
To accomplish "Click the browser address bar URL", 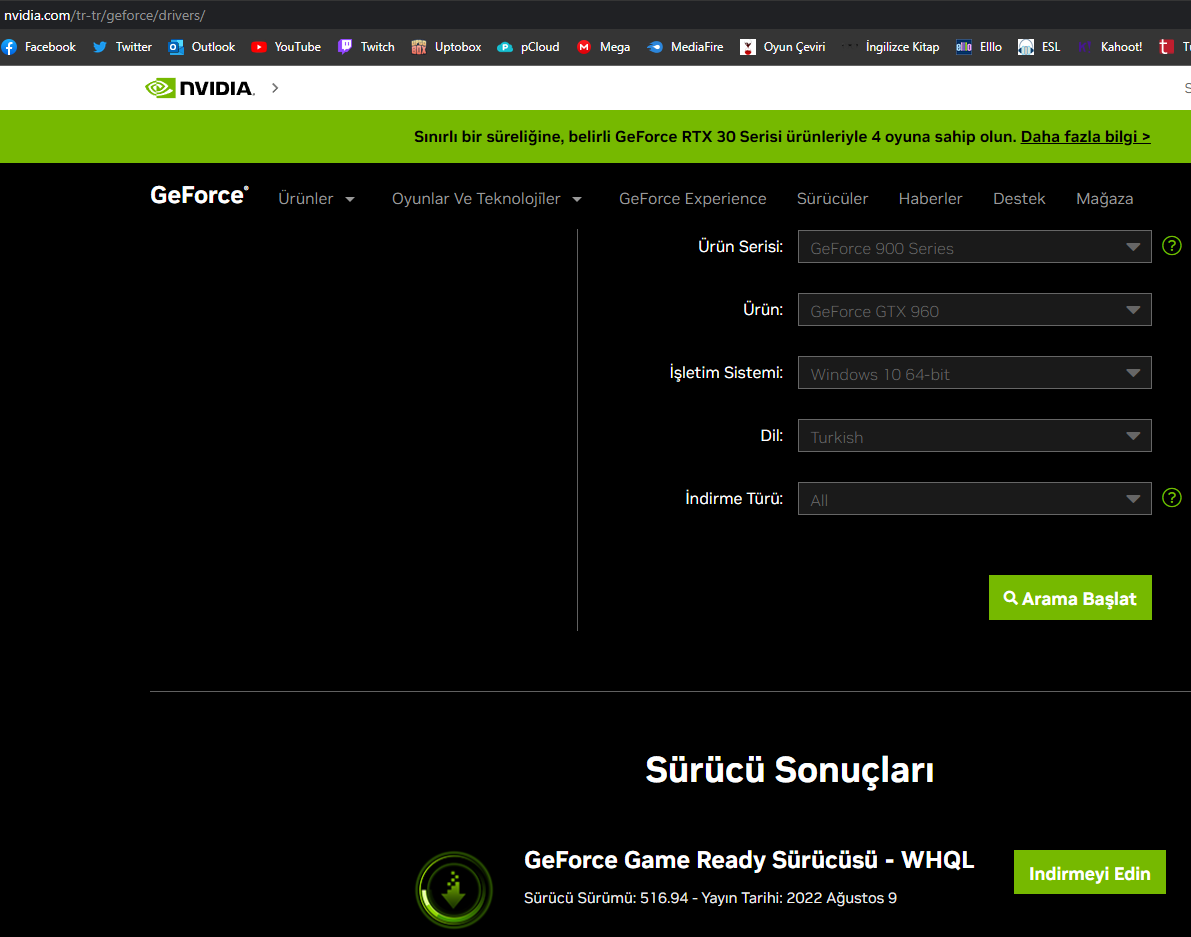I will (x=104, y=15).
